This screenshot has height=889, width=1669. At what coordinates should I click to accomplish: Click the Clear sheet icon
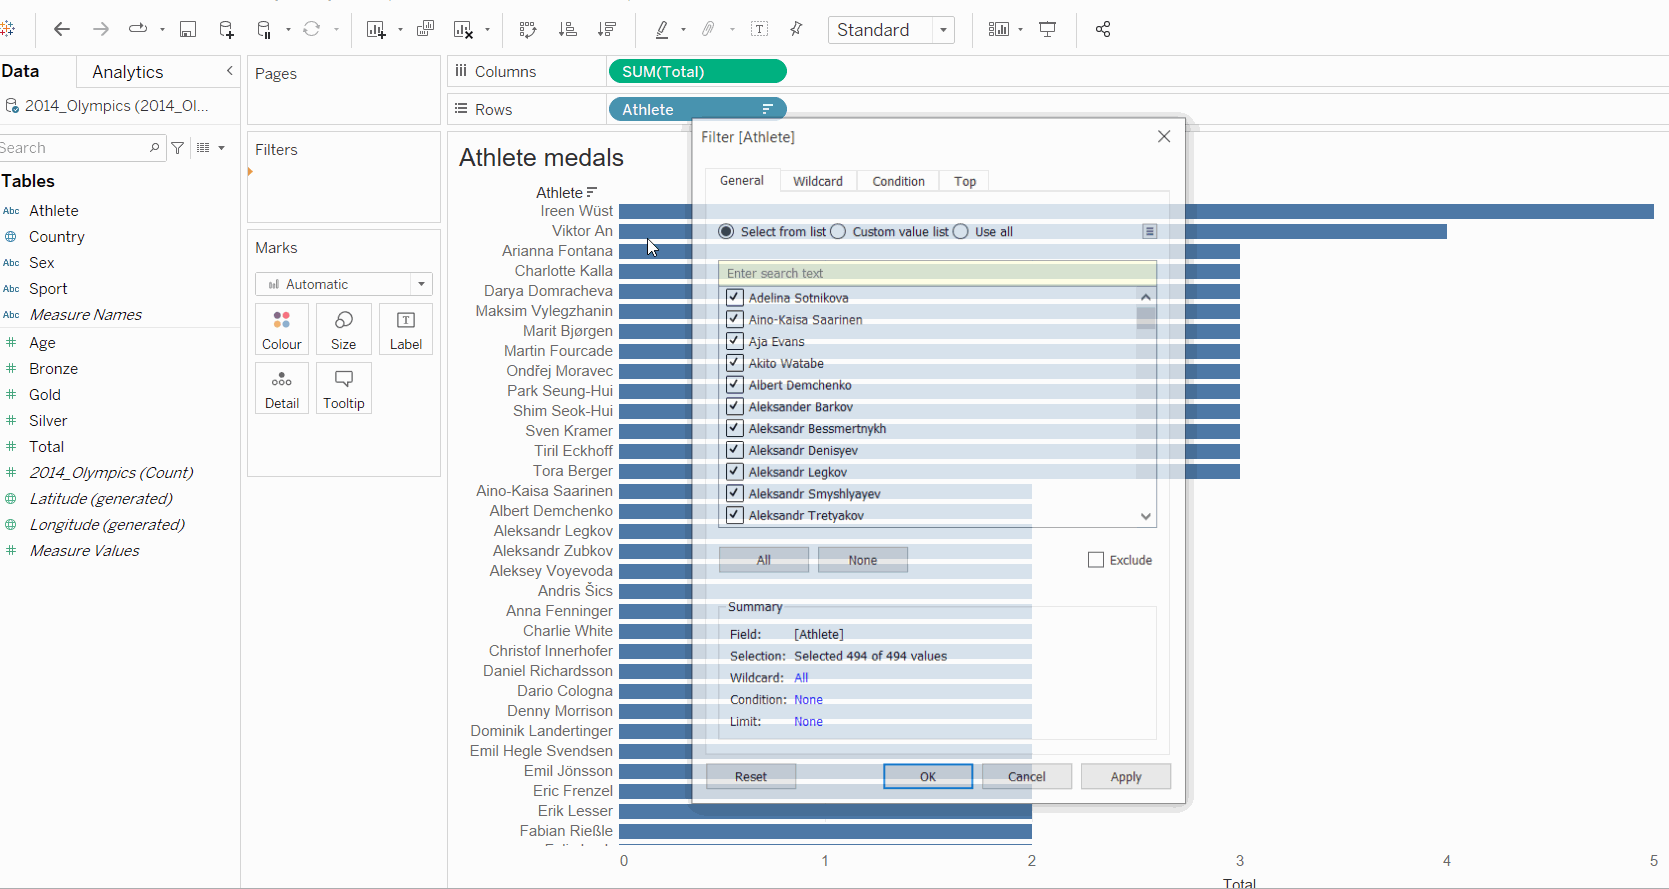[463, 29]
